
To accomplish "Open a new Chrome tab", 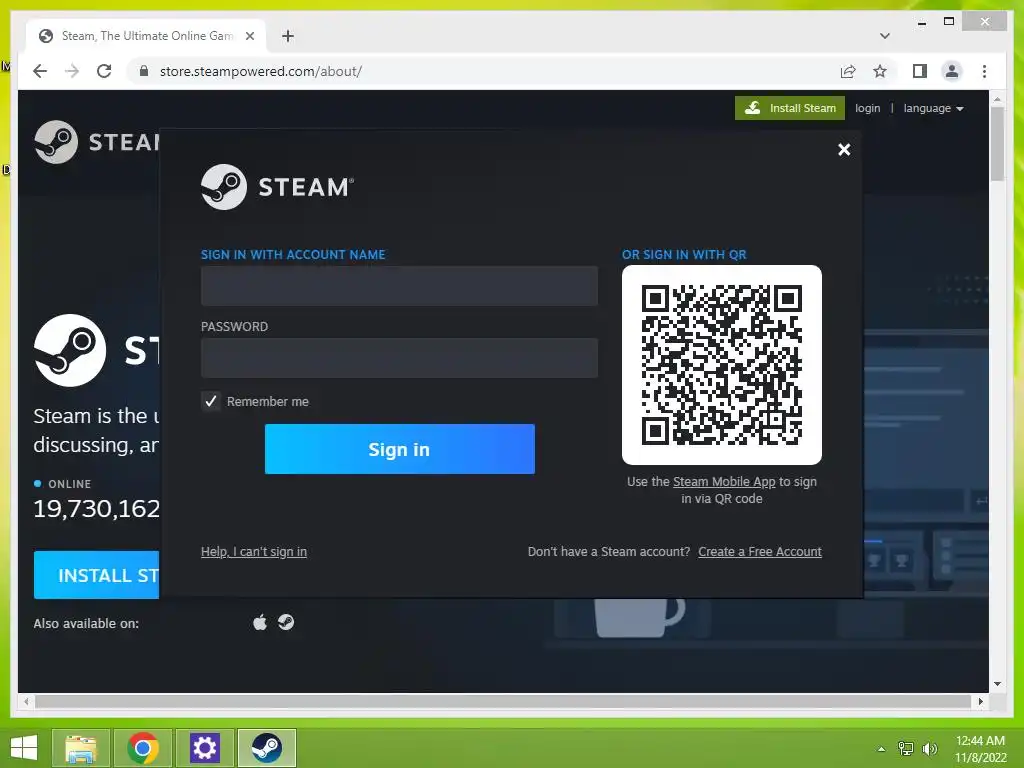I will pyautogui.click(x=288, y=36).
